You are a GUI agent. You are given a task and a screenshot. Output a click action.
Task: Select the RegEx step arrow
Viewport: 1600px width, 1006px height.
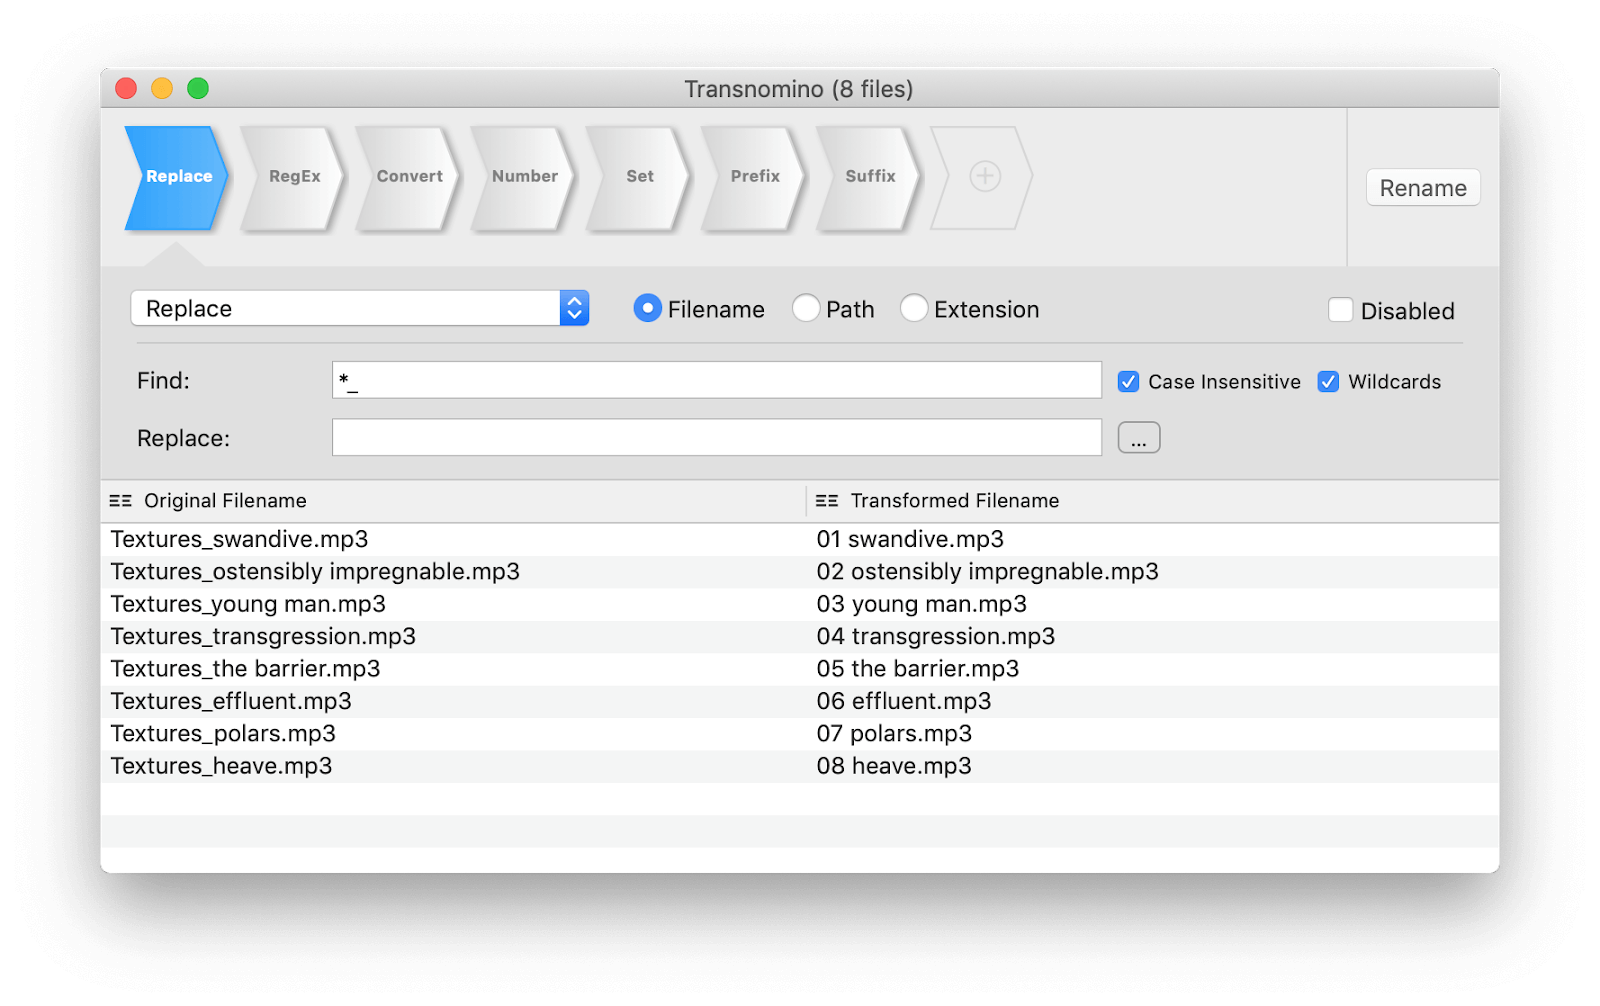tap(293, 177)
